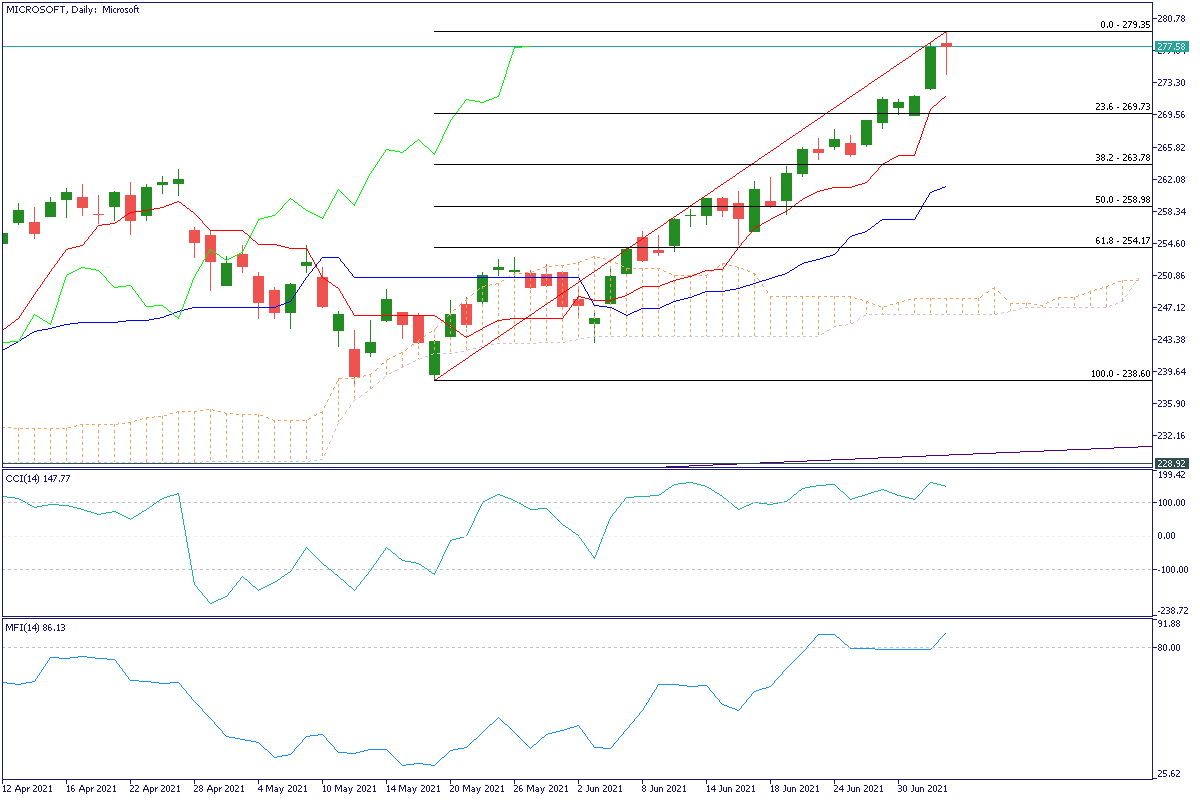Click the MICROSOFT, Daily chart title
This screenshot has width=1200, height=800.
pyautogui.click(x=72, y=9)
